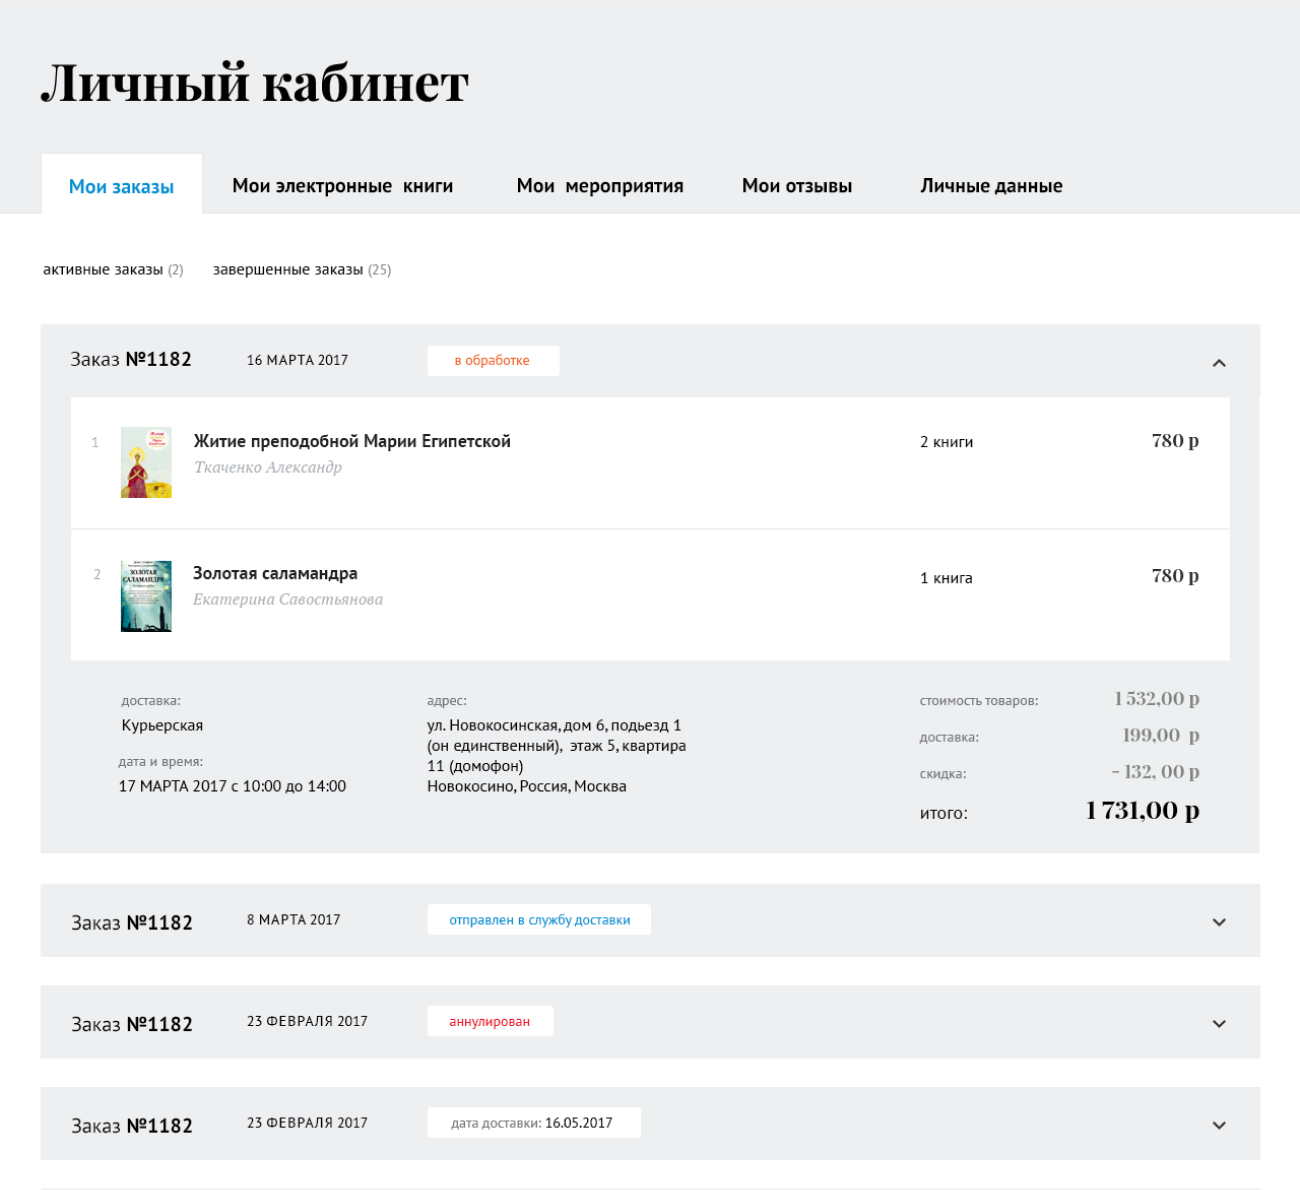Image resolution: width=1300 pixels, height=1190 pixels.
Task: Open the Золотая саламандра book cover thumbnail
Action: pyautogui.click(x=146, y=596)
